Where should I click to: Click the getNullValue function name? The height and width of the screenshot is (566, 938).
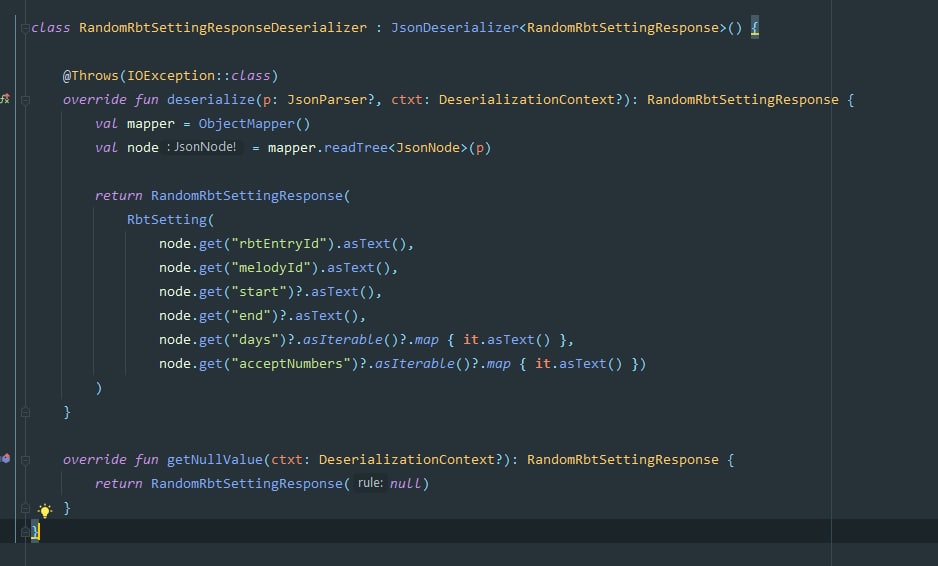pos(215,459)
